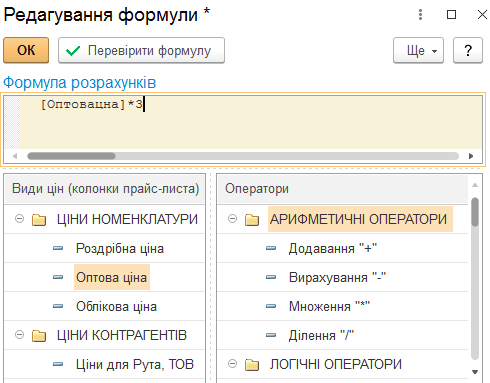Select the ЛОГІЧНІ ОПЕРАТОРИ folder row
The height and width of the screenshot is (383, 490).
[x=343, y=364]
